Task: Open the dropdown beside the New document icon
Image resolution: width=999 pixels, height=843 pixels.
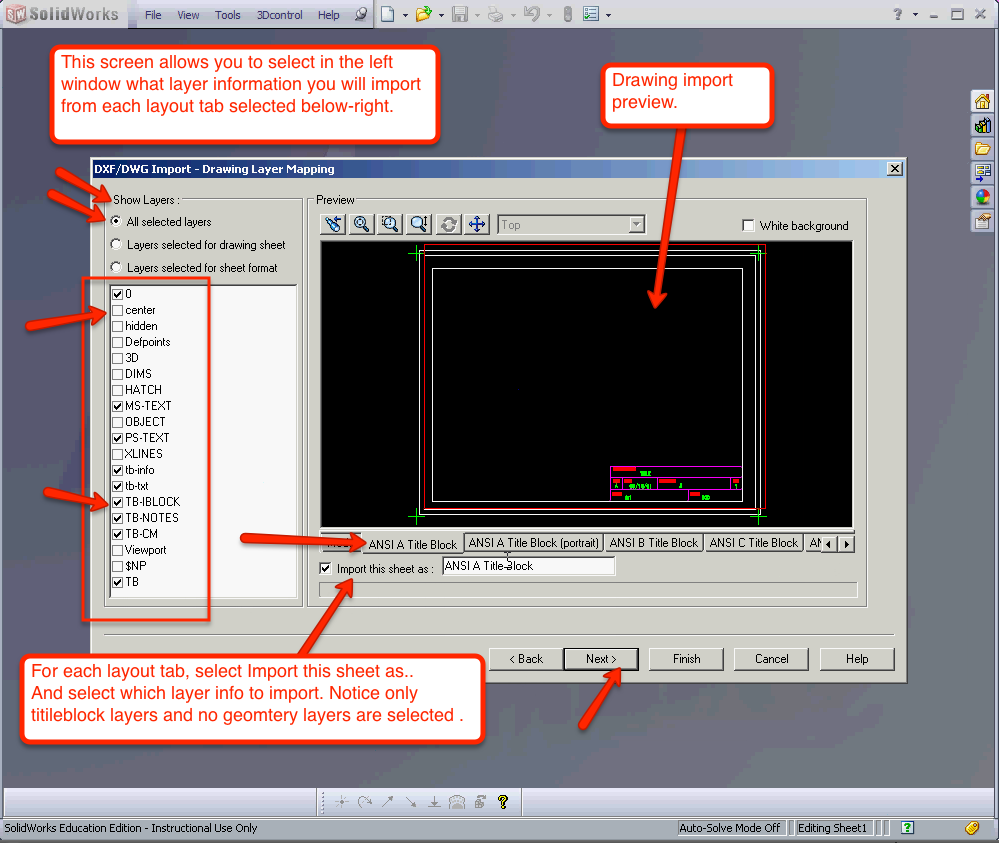Action: click(405, 15)
